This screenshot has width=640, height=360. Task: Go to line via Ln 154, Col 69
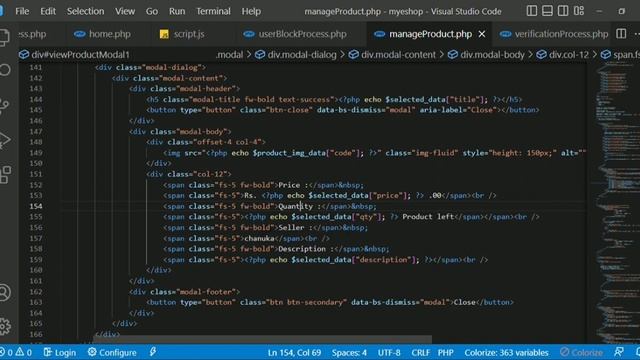pyautogui.click(x=294, y=352)
